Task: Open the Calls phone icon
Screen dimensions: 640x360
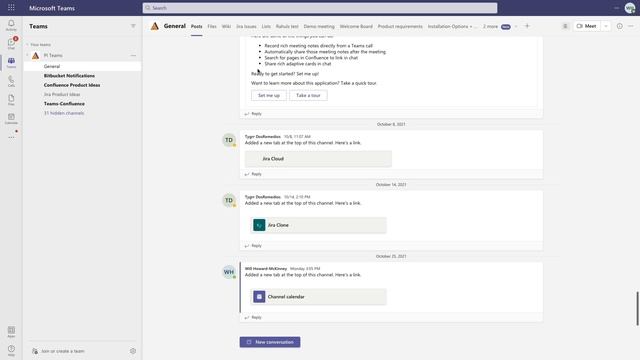Action: pos(11,81)
